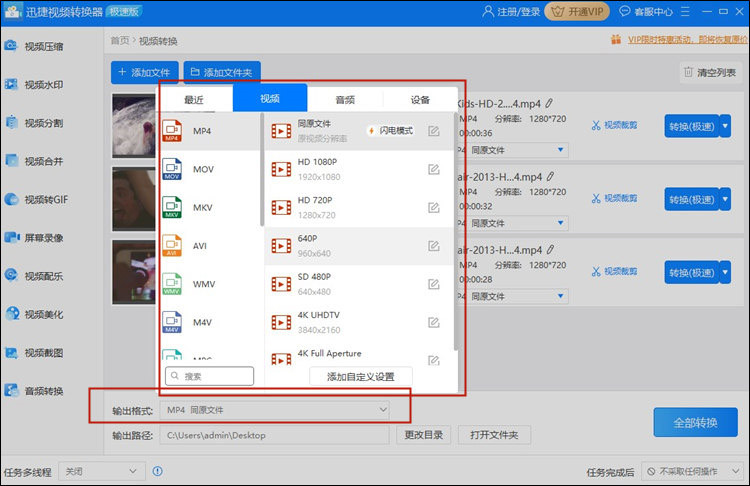The image size is (750, 486).
Task: Click the 清空列表 button
Action: (709, 72)
